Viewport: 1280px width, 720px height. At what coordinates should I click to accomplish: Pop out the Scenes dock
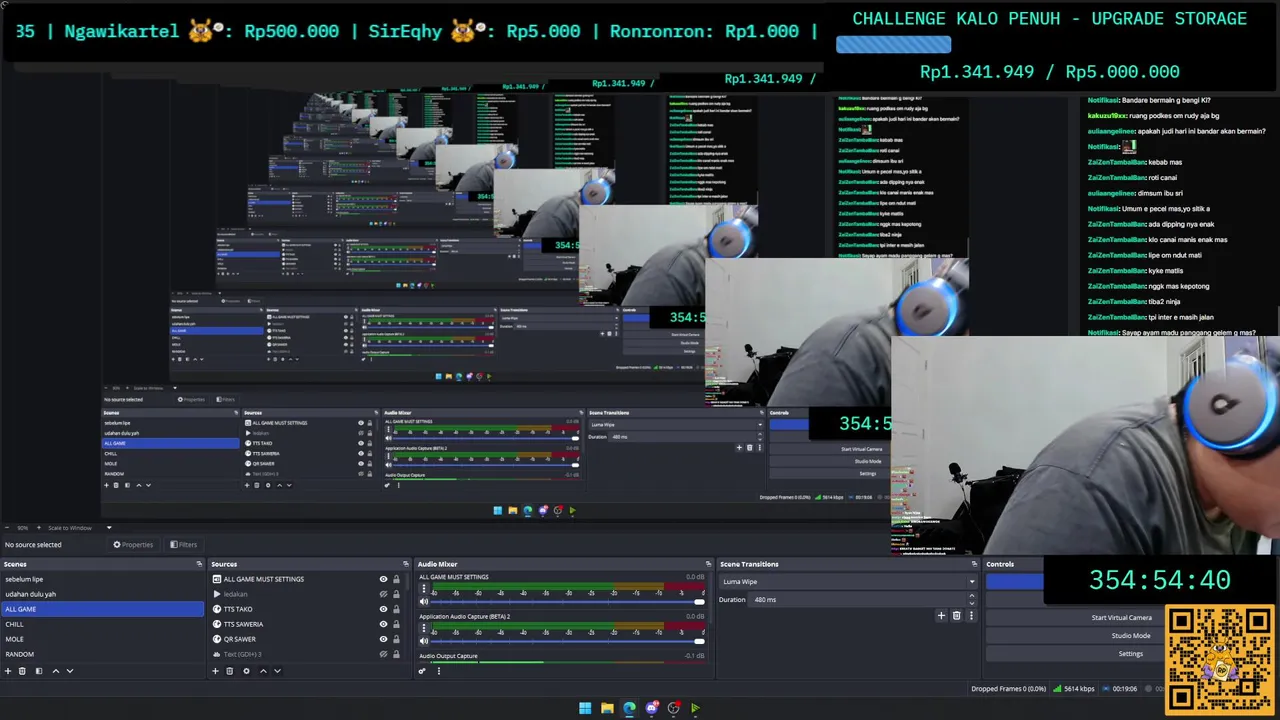(199, 564)
